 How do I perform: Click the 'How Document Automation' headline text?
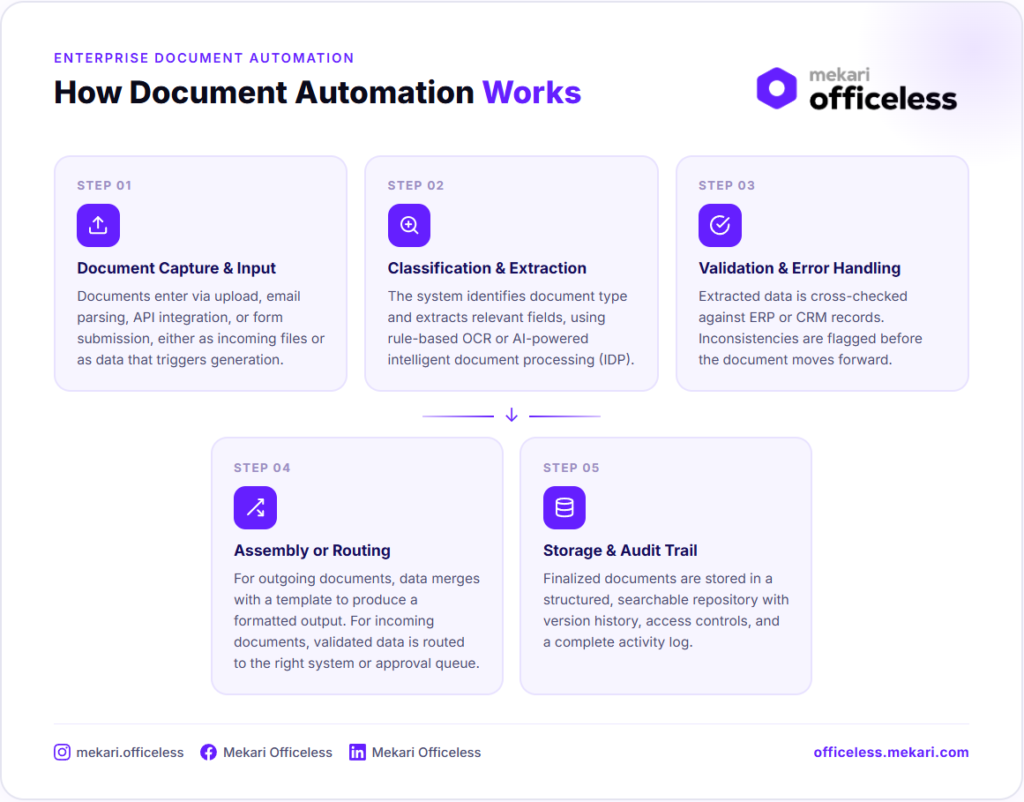click(264, 92)
